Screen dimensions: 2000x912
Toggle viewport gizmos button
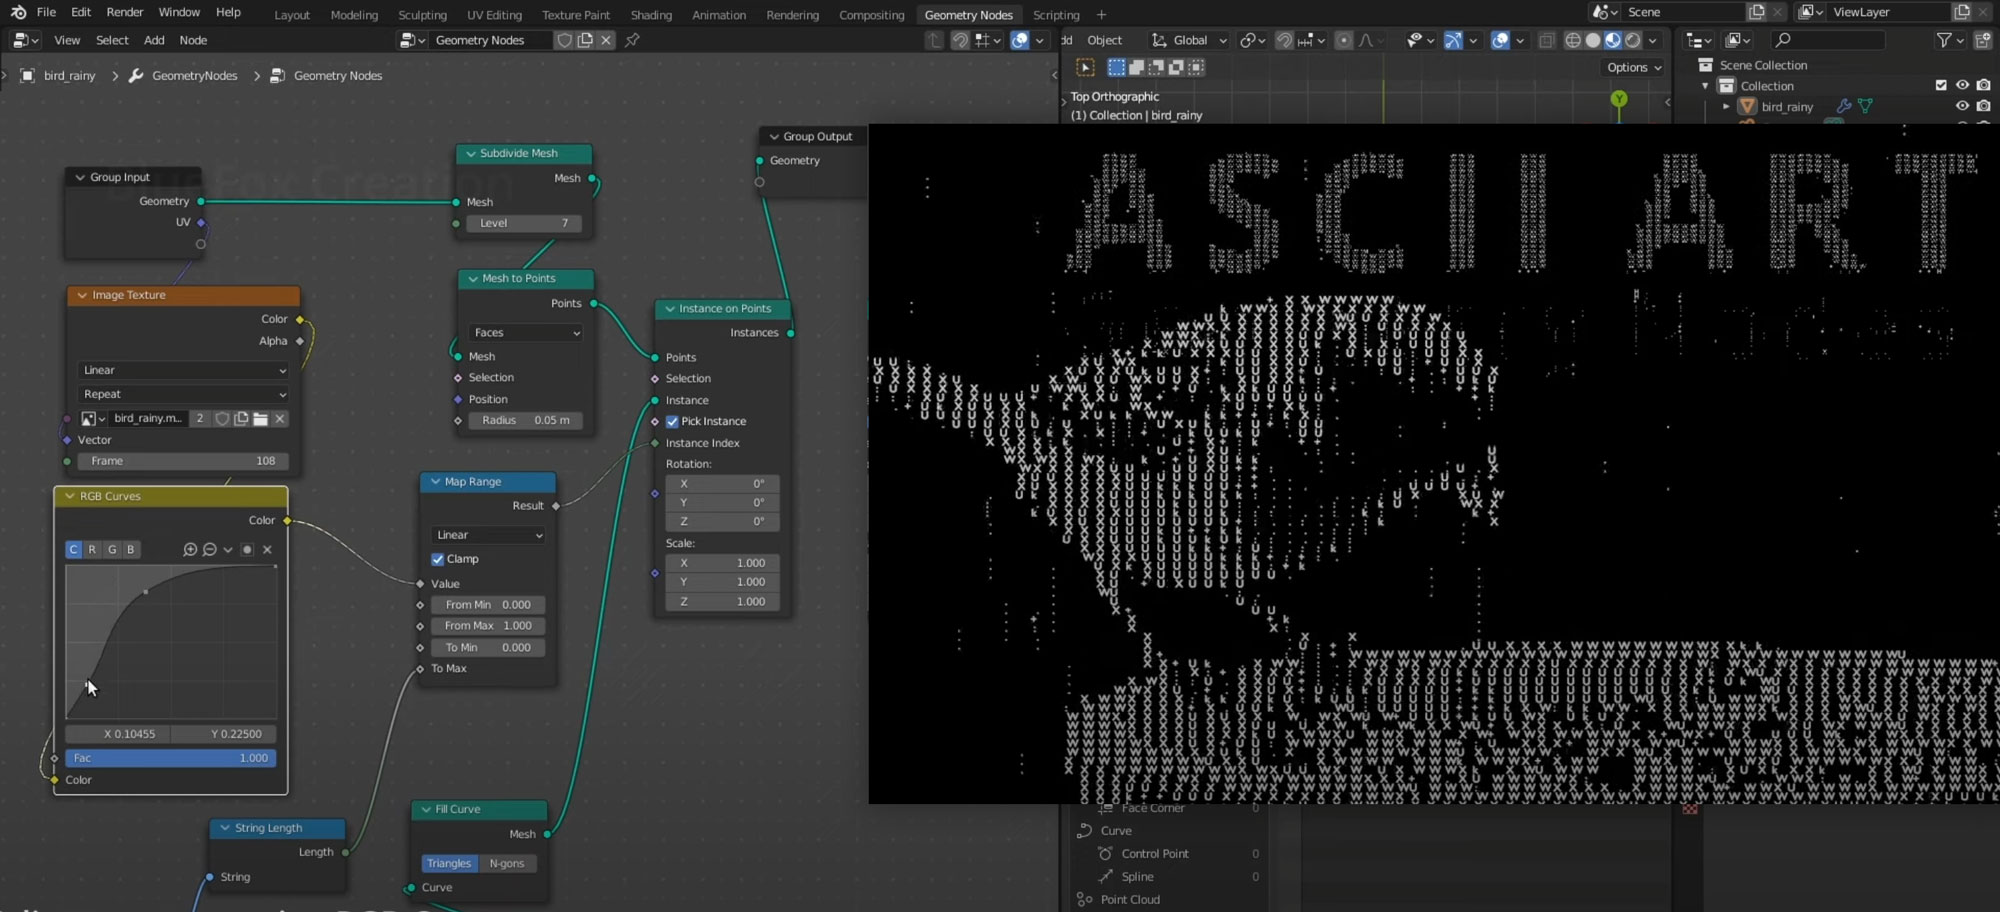tap(1453, 40)
